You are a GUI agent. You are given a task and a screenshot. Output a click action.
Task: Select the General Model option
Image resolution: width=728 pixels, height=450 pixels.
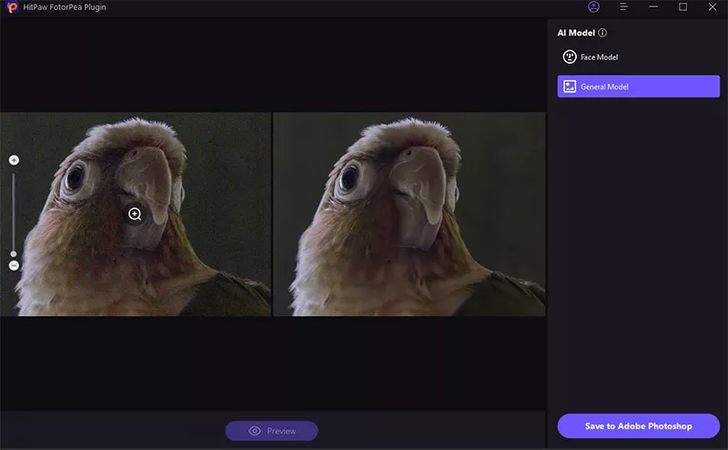tap(638, 86)
